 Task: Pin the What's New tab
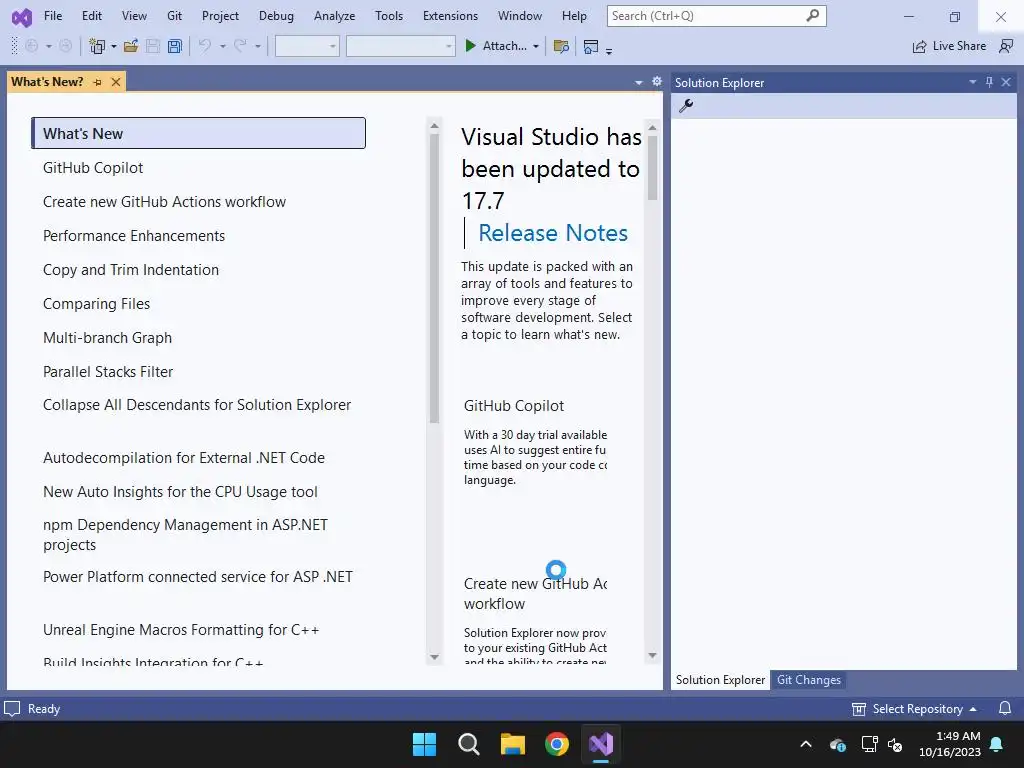[x=98, y=82]
